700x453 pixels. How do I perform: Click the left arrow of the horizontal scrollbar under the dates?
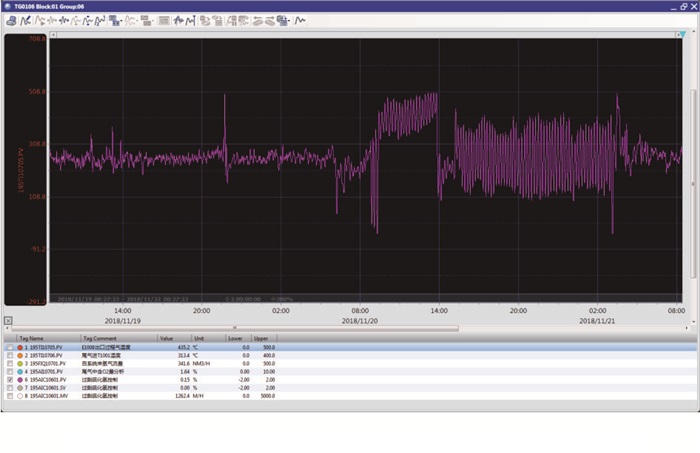point(7,328)
